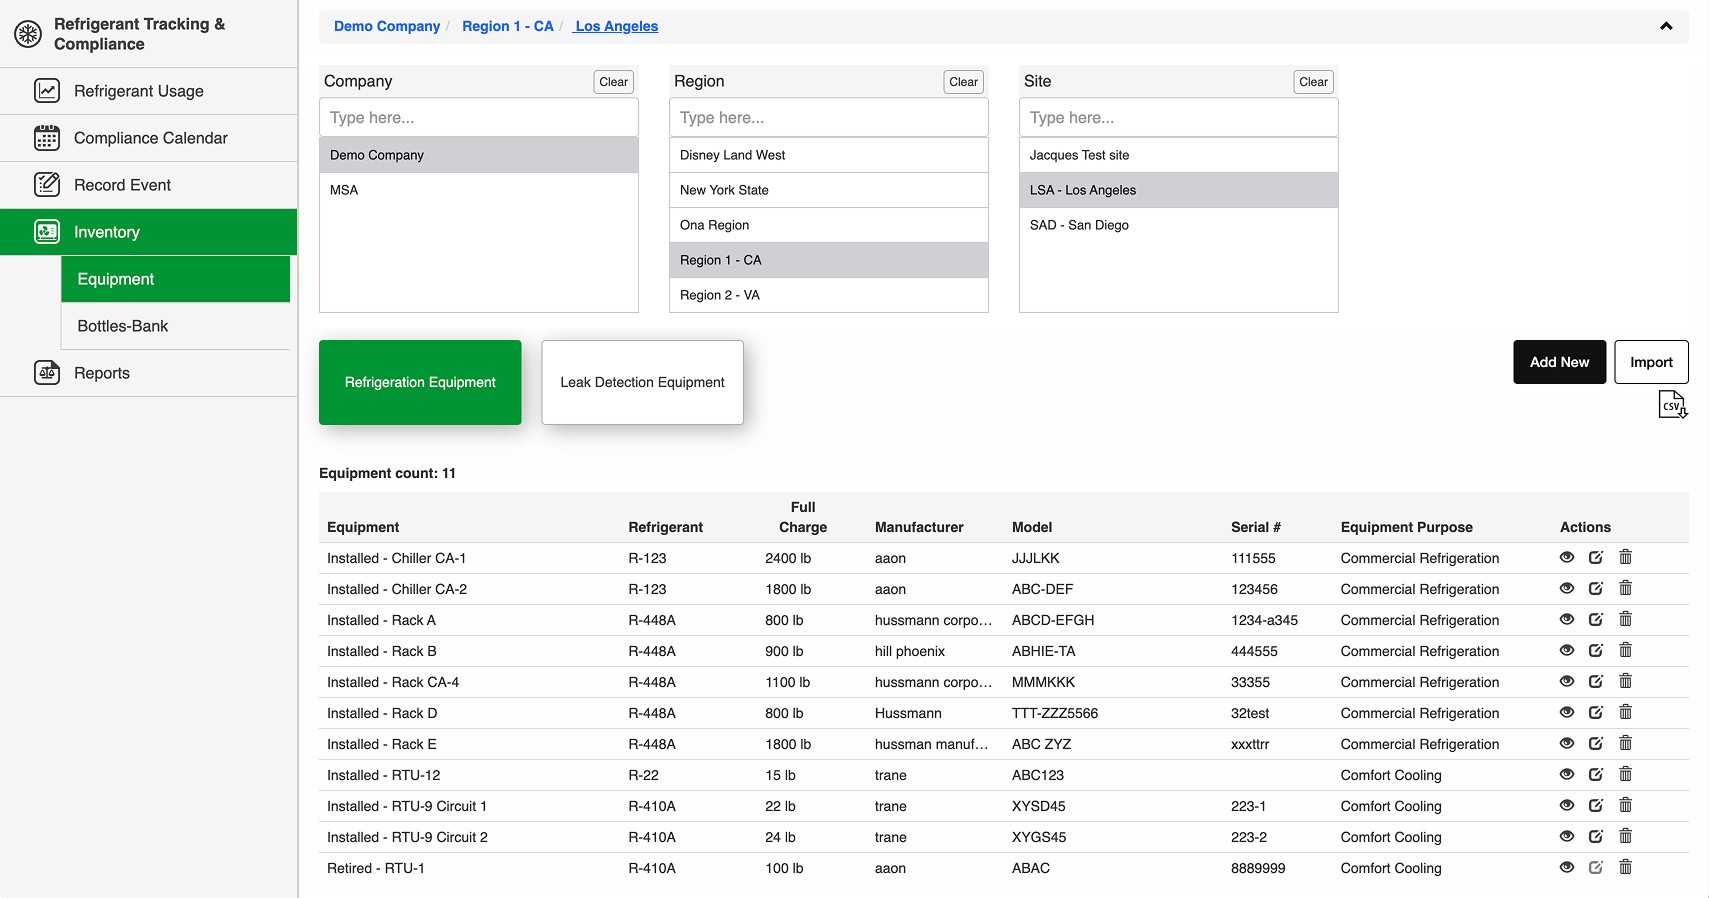Viewport: 1709px width, 898px height.
Task: Edit Rack D equipment
Action: [1596, 712]
